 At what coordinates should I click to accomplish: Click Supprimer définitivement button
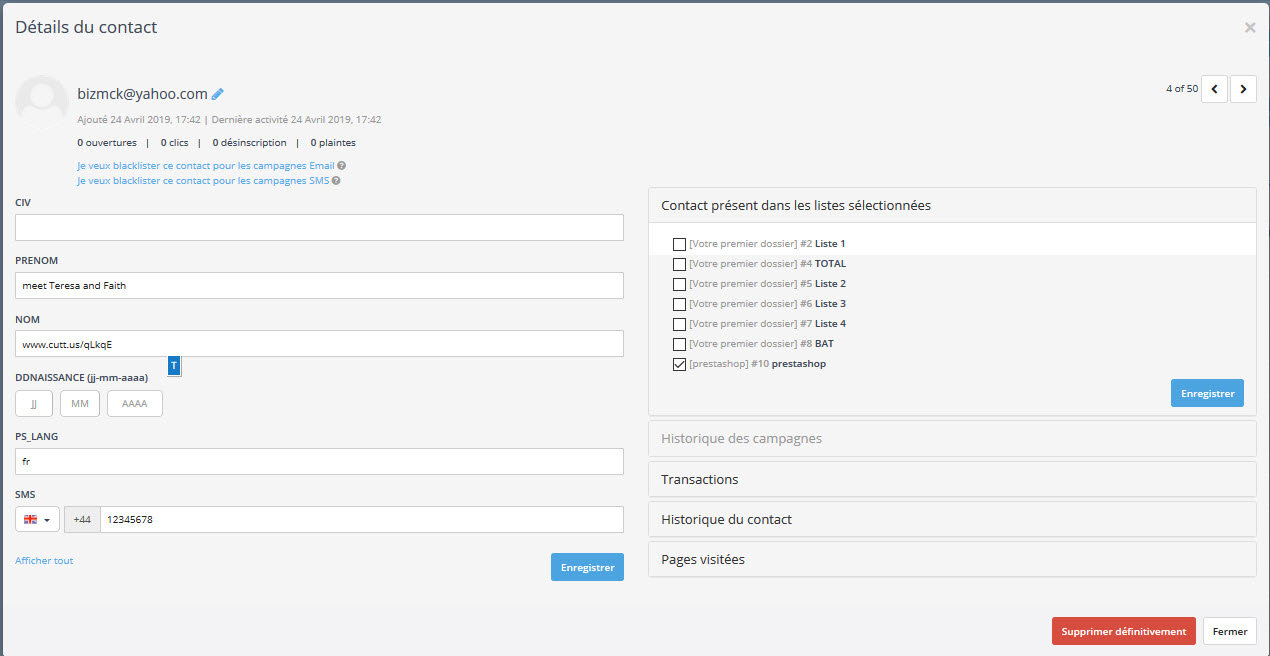coord(1123,631)
